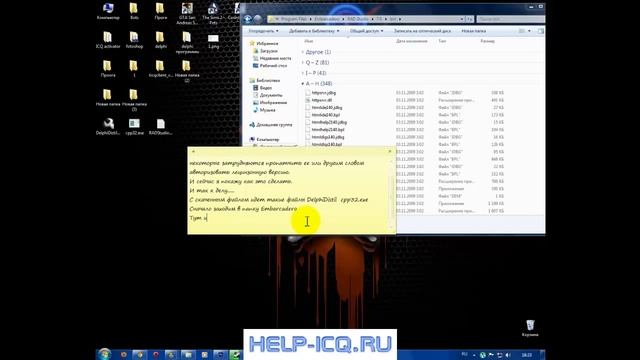Sort by the Имя column header
Image resolution: width=640 pixels, height=360 pixels.
(x=309, y=41)
